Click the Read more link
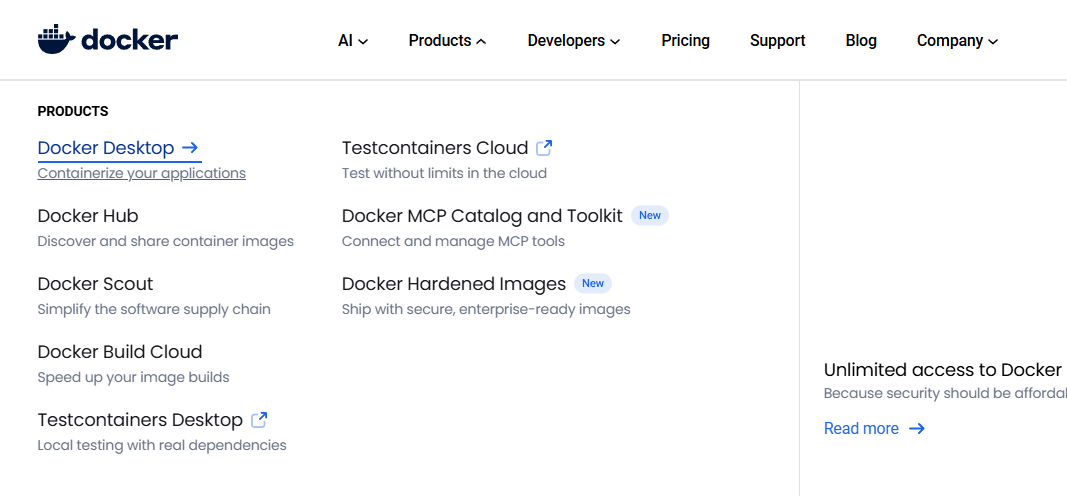 tap(861, 429)
